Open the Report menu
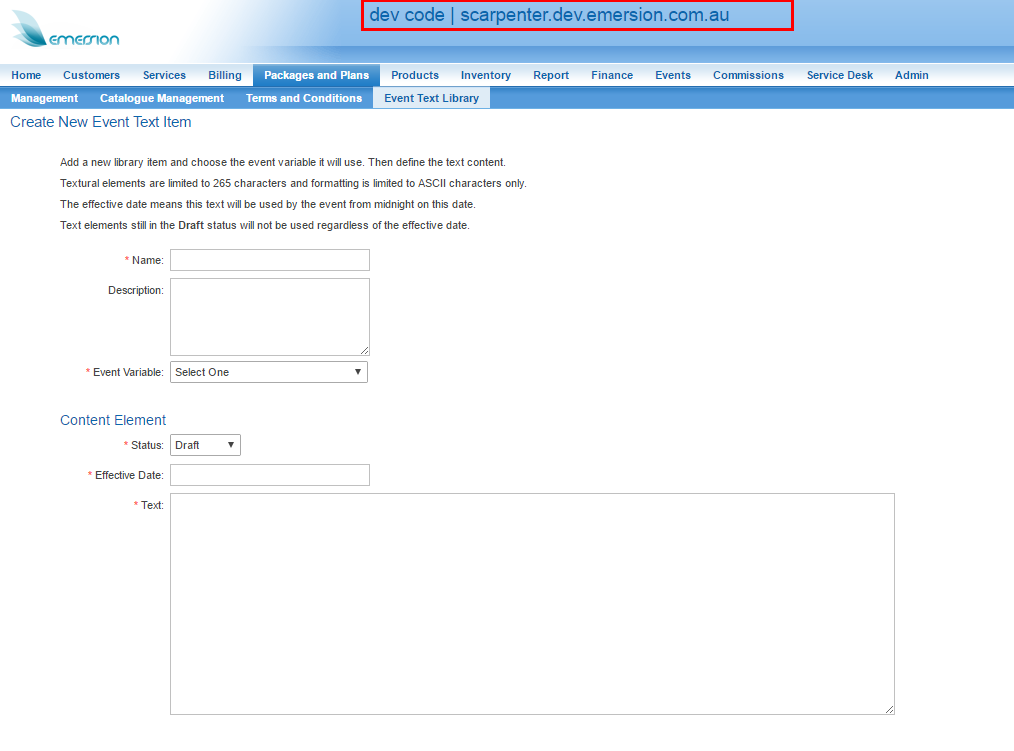The image size is (1014, 751). (x=551, y=75)
